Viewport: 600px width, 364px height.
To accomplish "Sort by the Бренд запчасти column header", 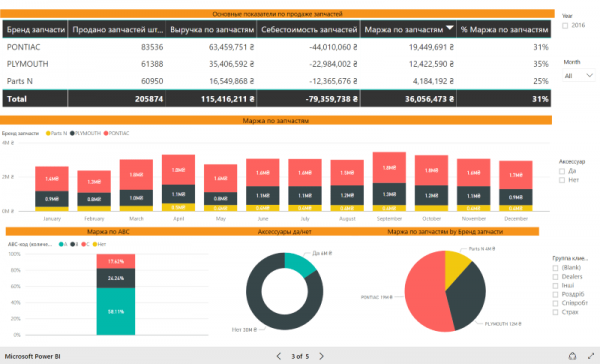I will 35,29.
